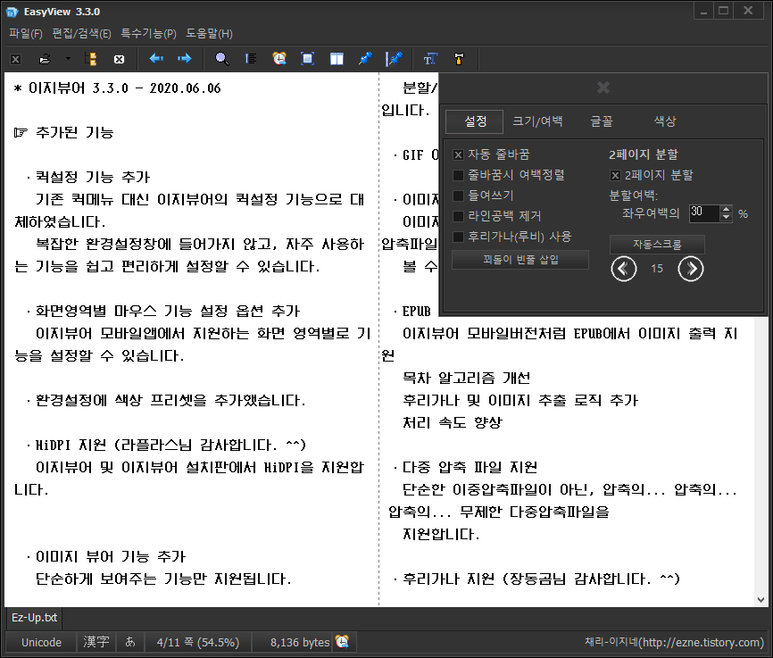Click the '처리 속도 향상' line
773x658 pixels.
click(452, 422)
